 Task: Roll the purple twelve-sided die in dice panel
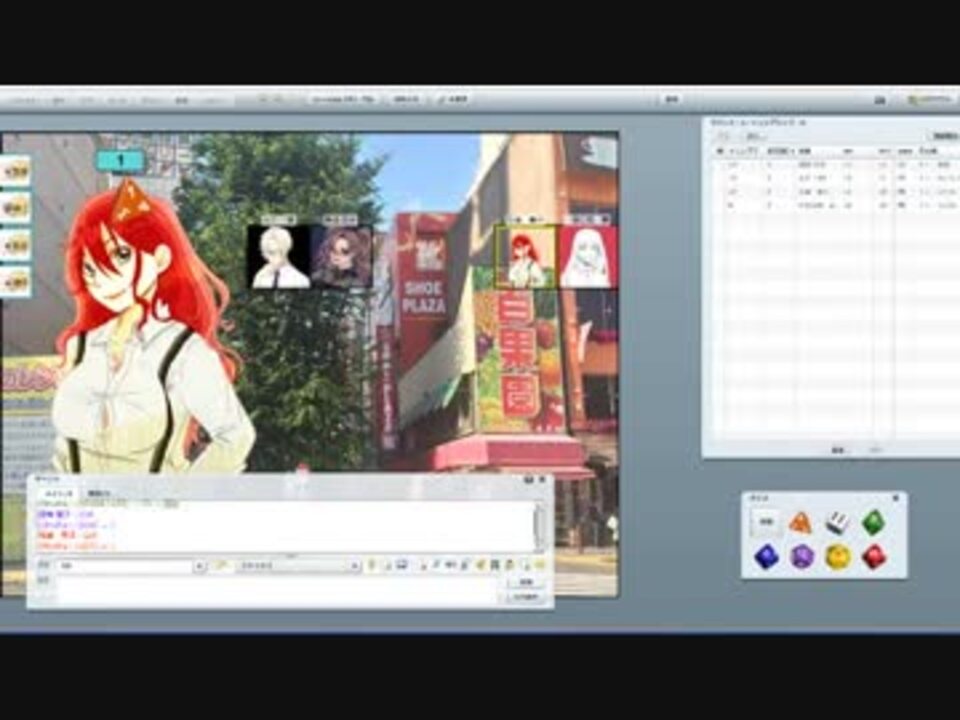tap(801, 557)
